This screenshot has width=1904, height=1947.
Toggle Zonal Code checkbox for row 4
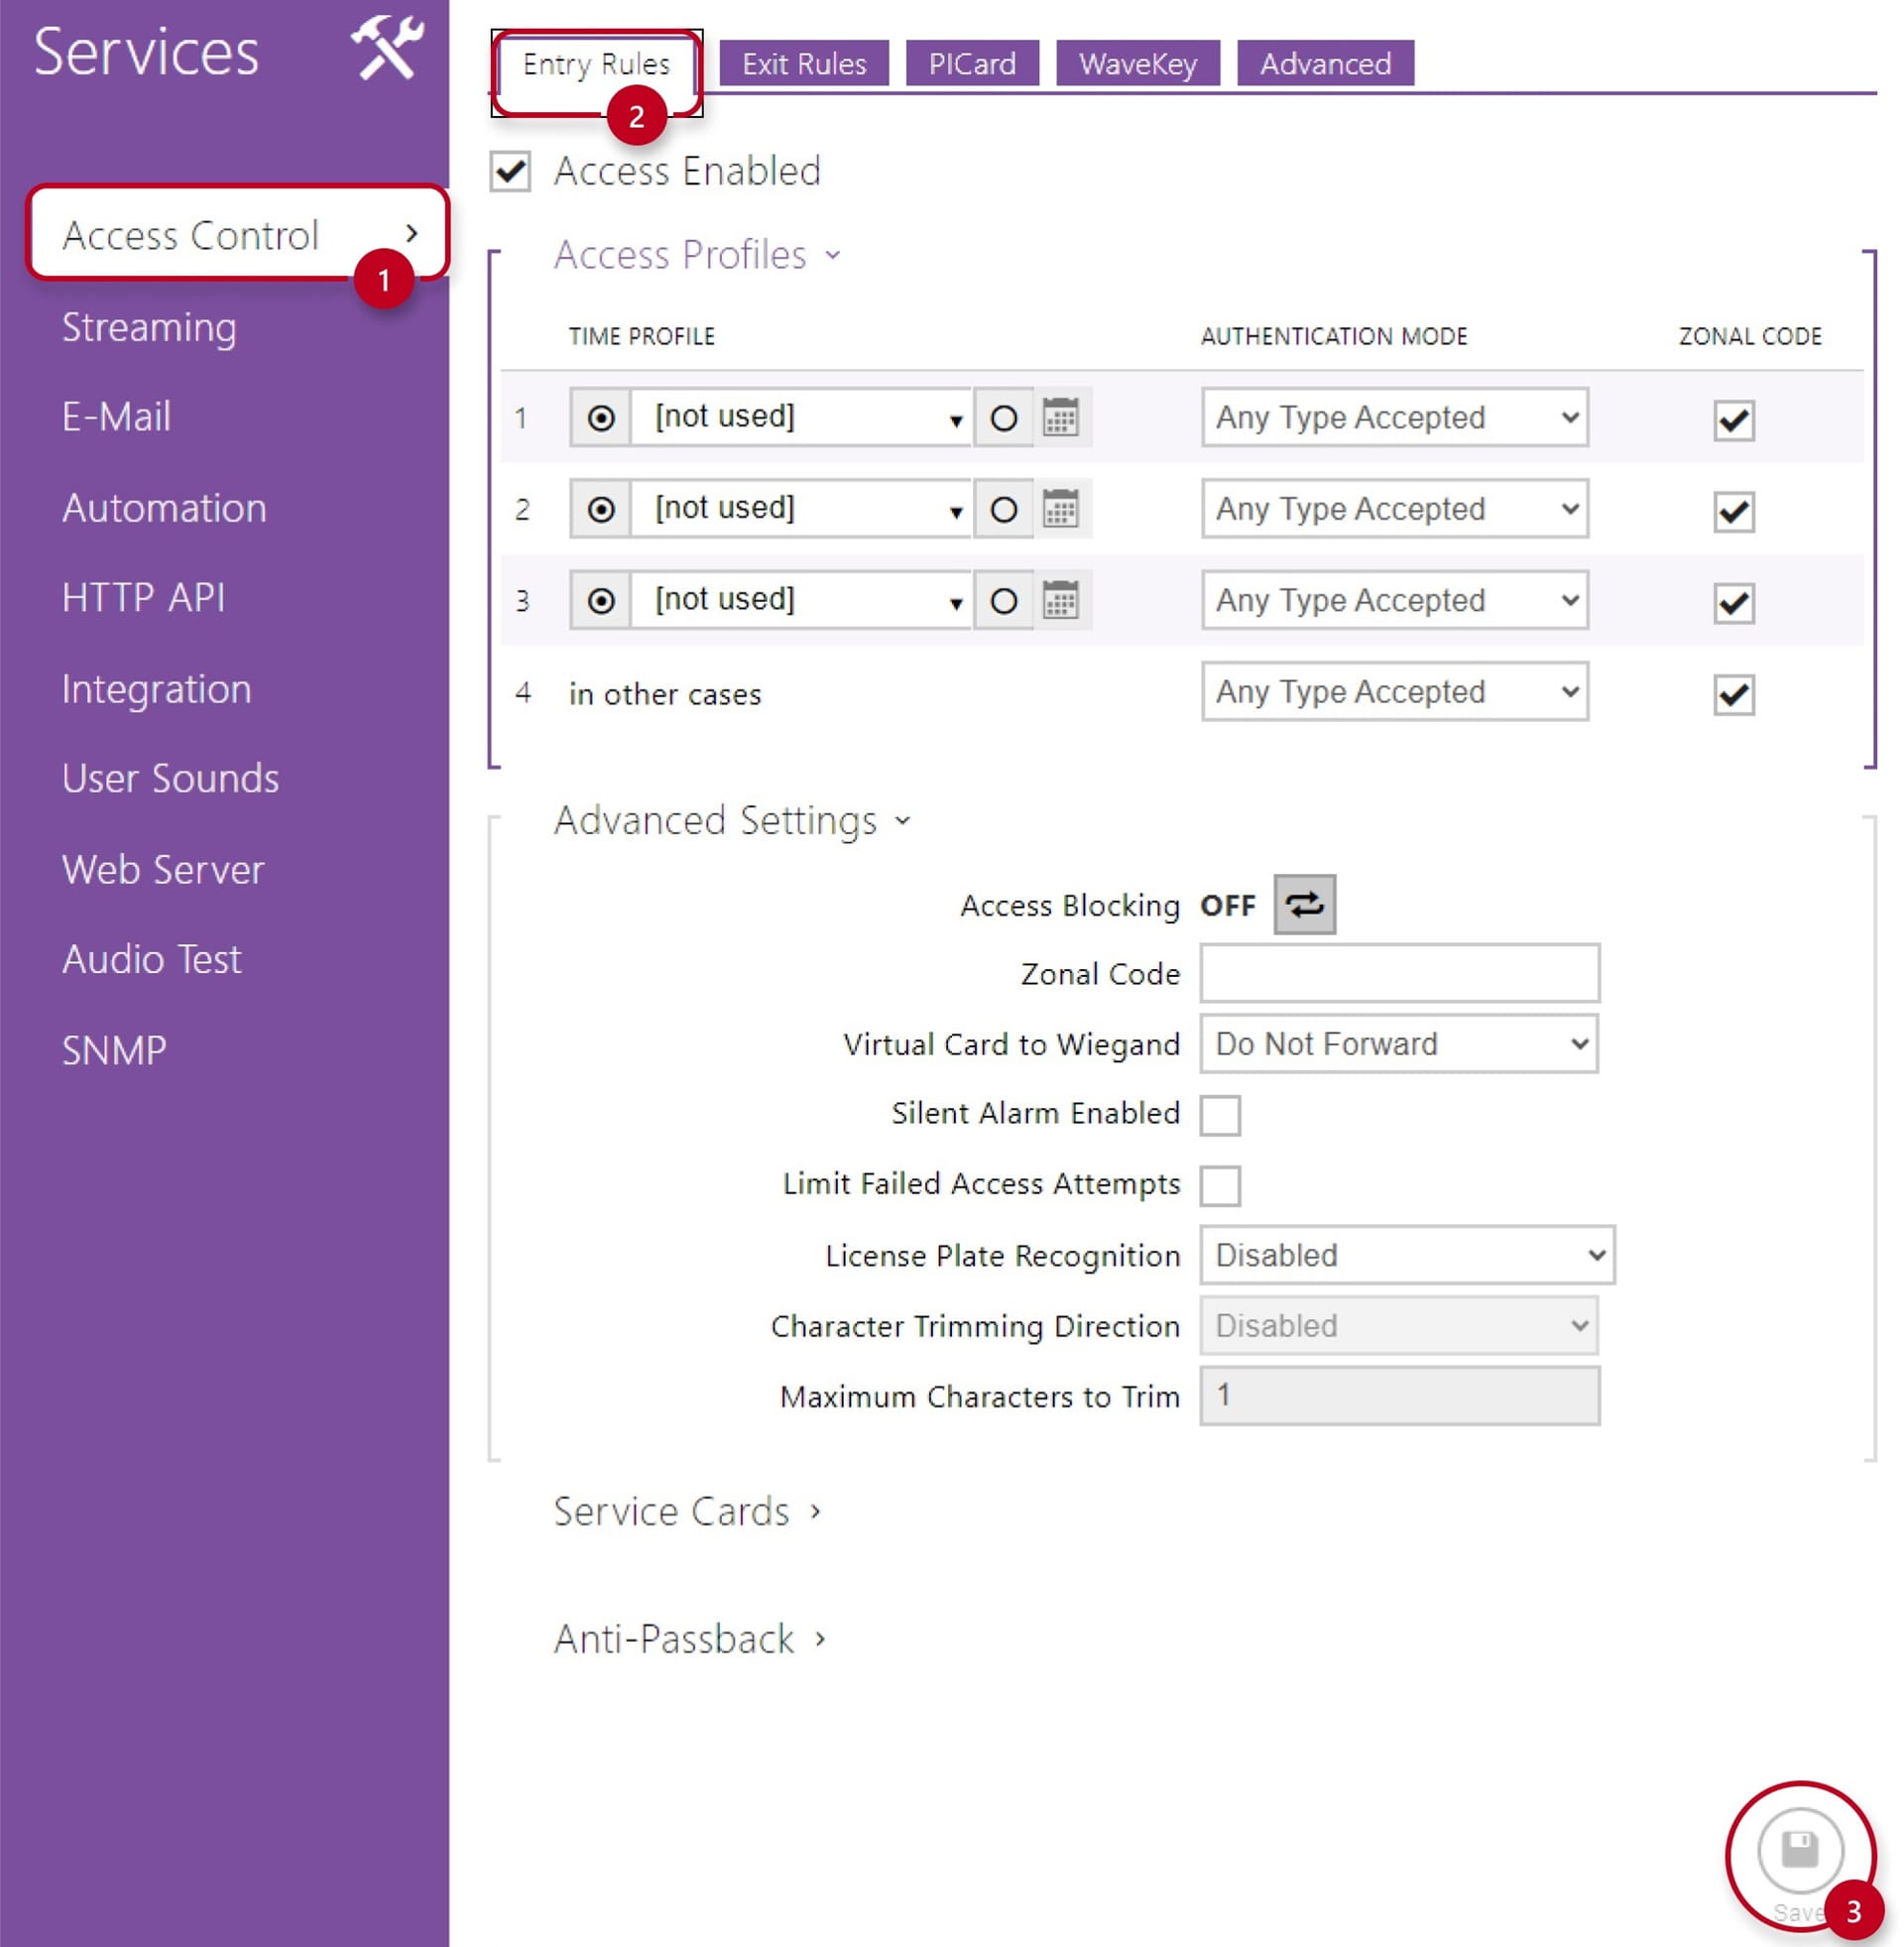coord(1734,695)
